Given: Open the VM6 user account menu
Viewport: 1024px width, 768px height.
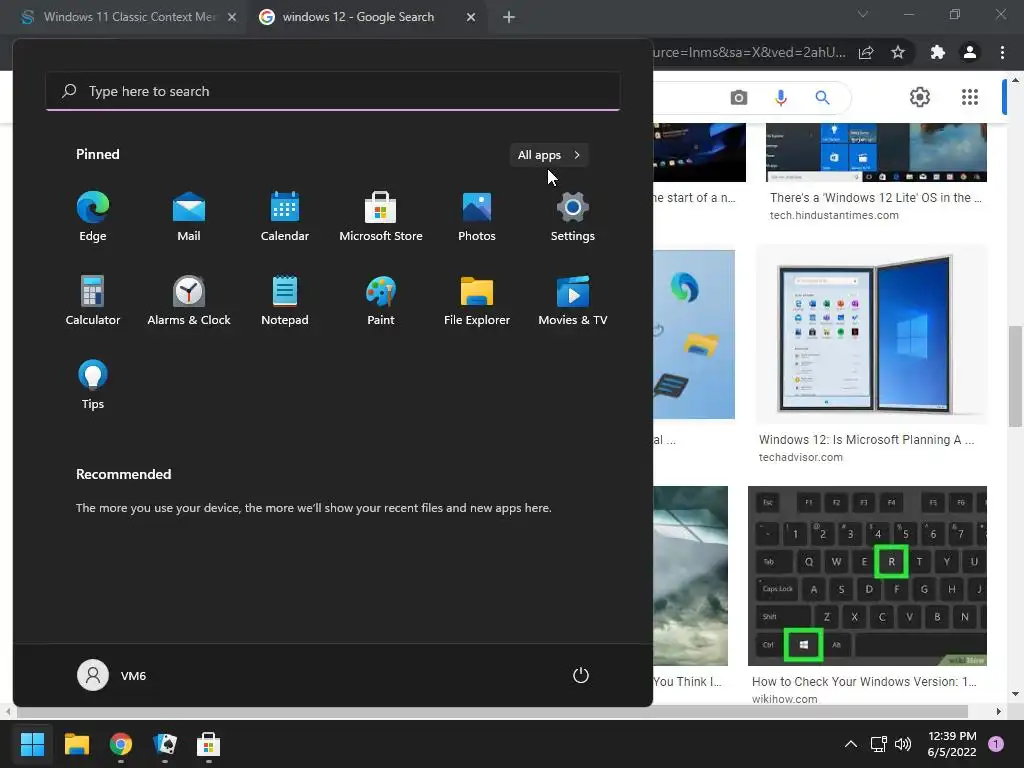Looking at the screenshot, I should (x=112, y=675).
